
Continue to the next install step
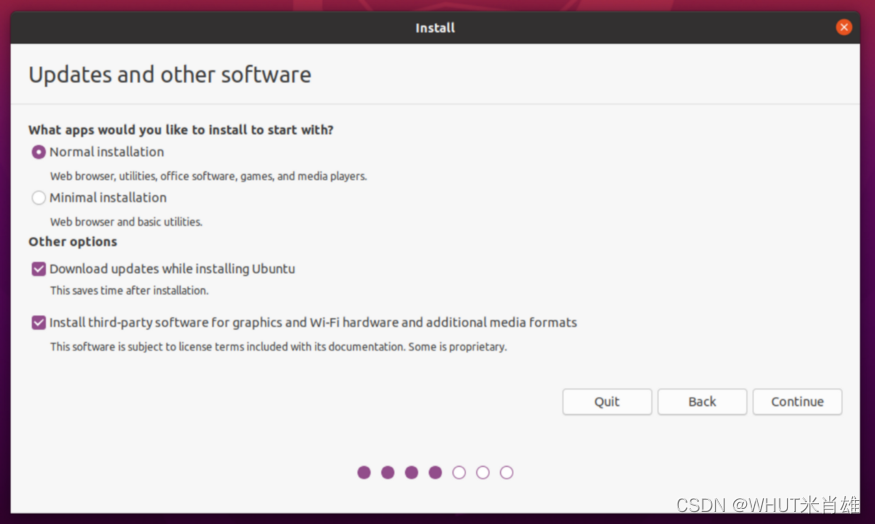tap(797, 402)
